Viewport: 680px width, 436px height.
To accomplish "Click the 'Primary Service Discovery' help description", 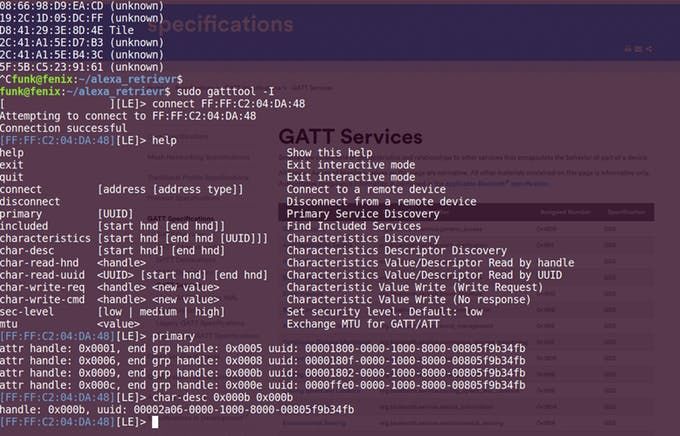I will (x=363, y=214).
